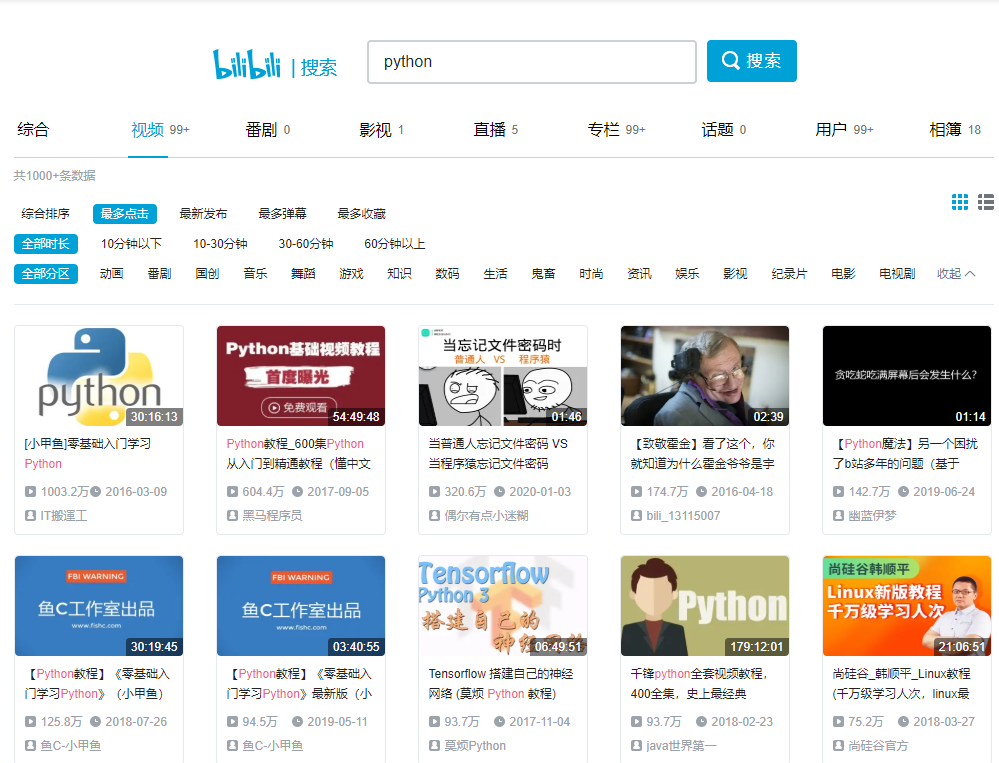999x763 pixels.
Task: Open the 话题 tab
Action: 723,130
